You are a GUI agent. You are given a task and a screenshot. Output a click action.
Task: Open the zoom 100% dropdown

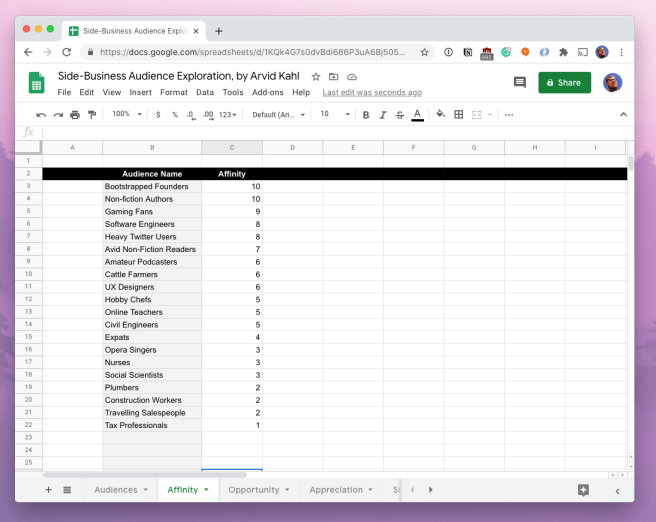point(127,114)
